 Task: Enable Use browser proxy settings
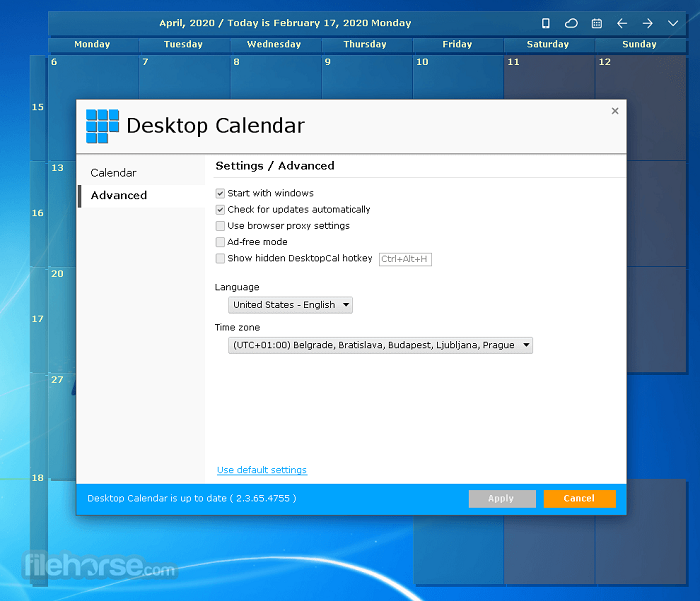coord(220,226)
